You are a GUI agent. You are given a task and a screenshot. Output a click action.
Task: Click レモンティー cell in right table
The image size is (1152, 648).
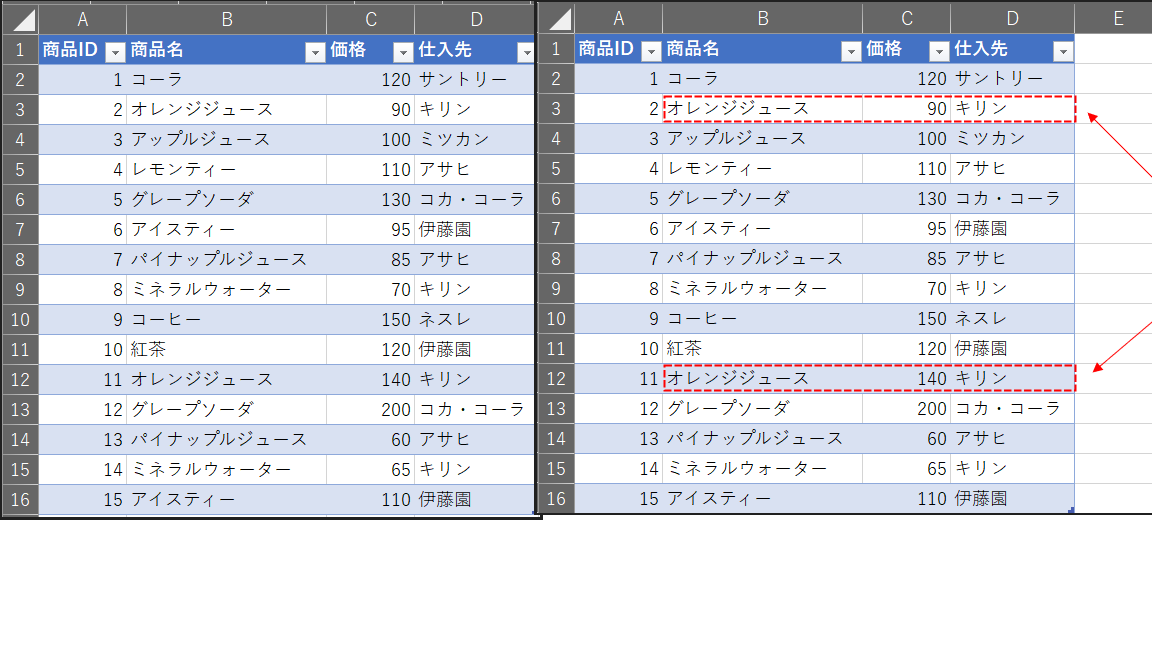pos(763,169)
